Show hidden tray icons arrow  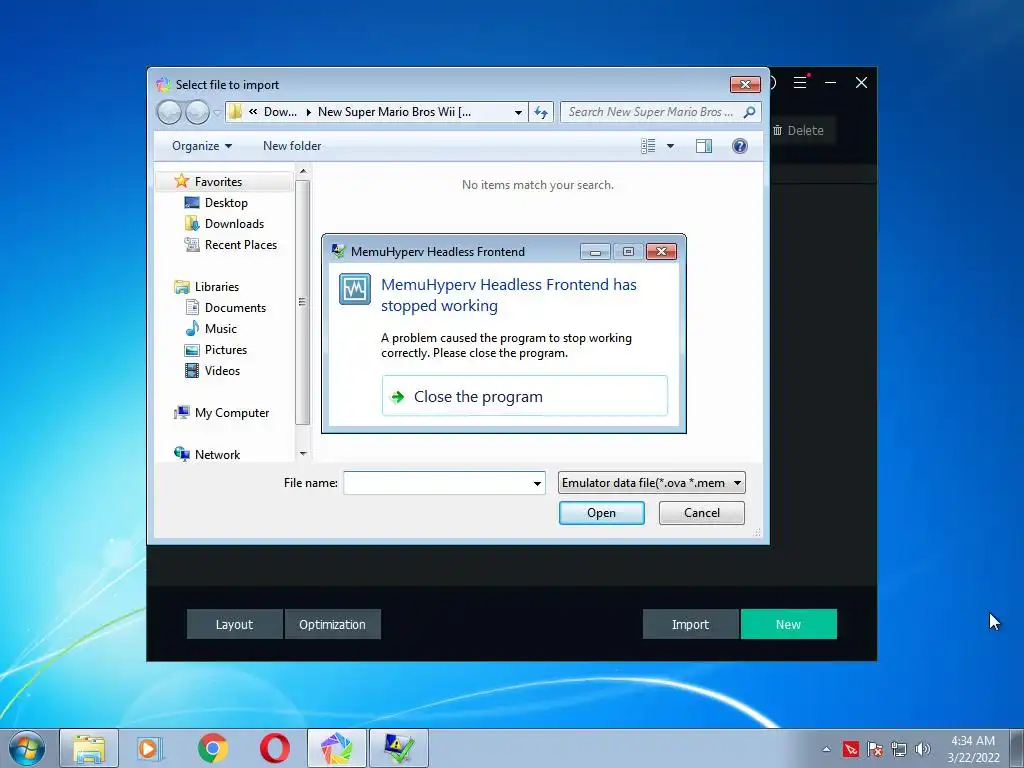pyautogui.click(x=826, y=749)
